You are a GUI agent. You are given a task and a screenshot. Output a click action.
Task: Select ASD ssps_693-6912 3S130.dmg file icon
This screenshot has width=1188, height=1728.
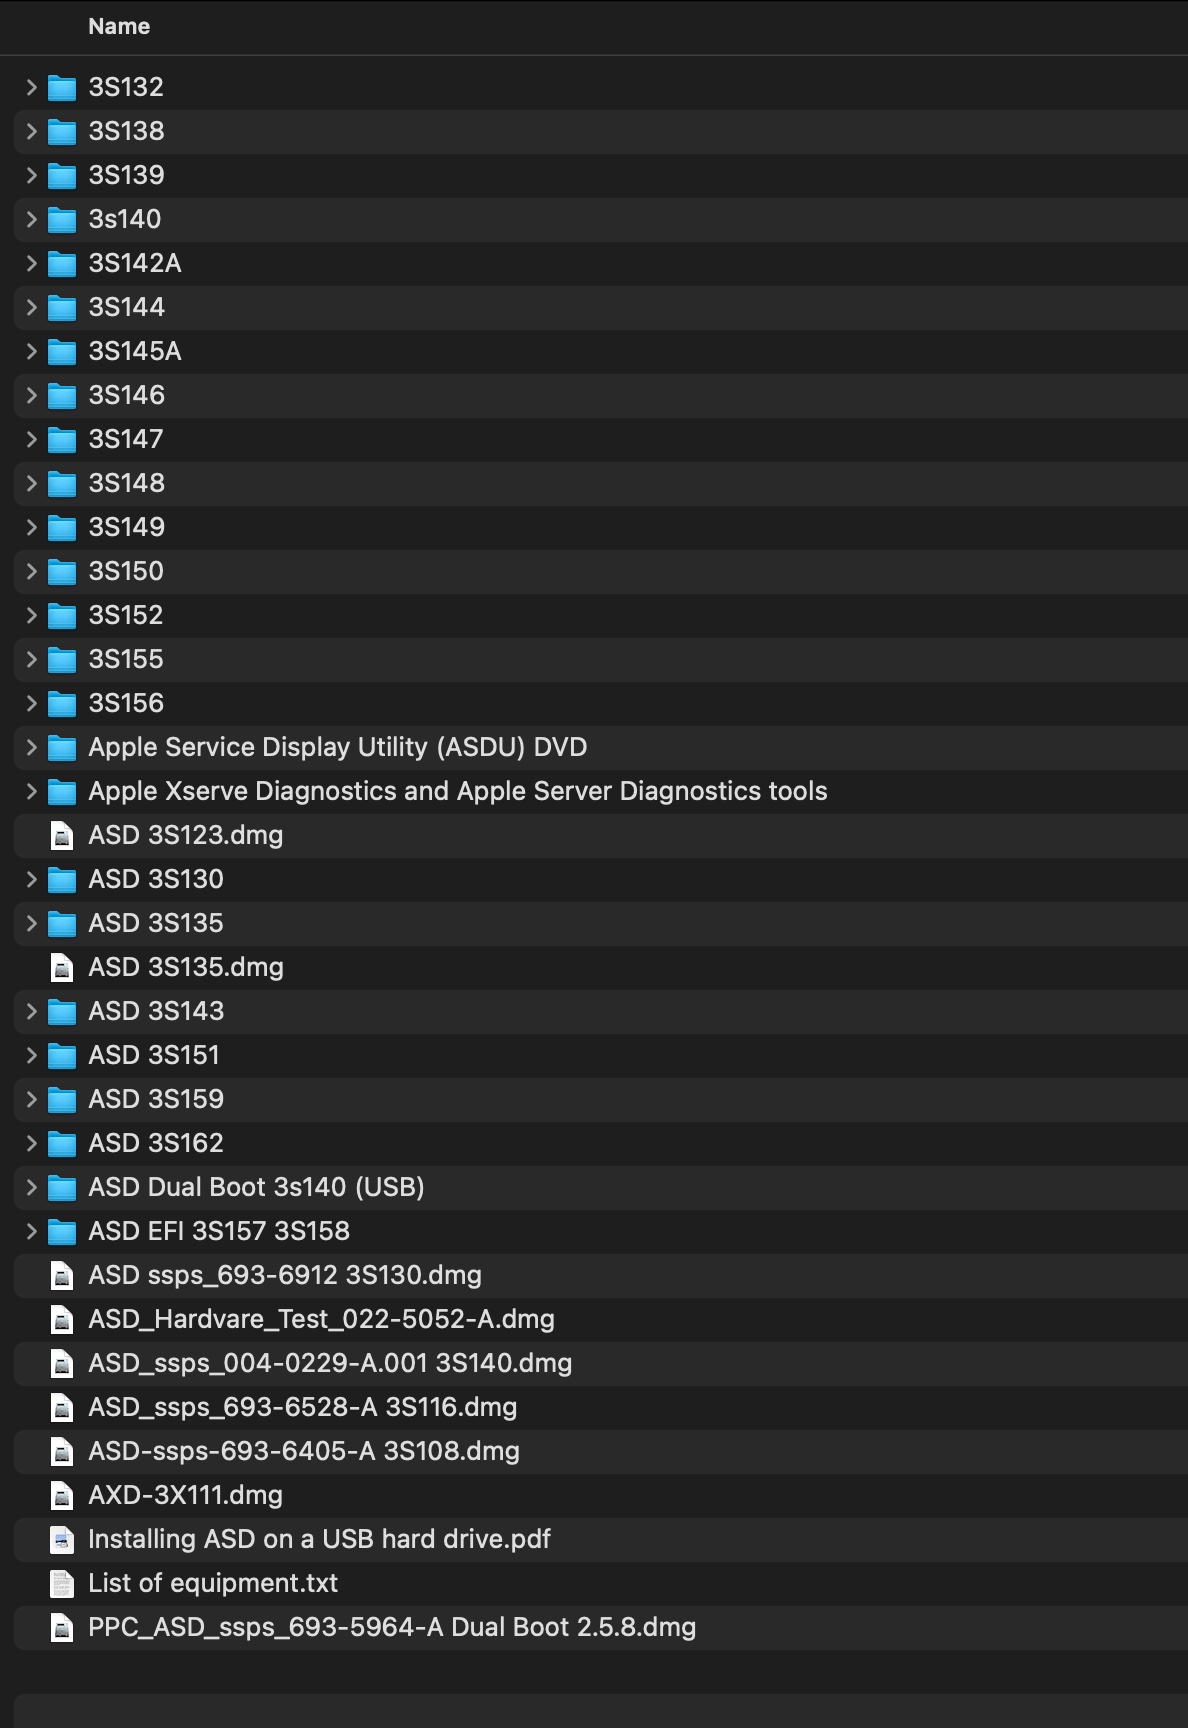pos(62,1276)
